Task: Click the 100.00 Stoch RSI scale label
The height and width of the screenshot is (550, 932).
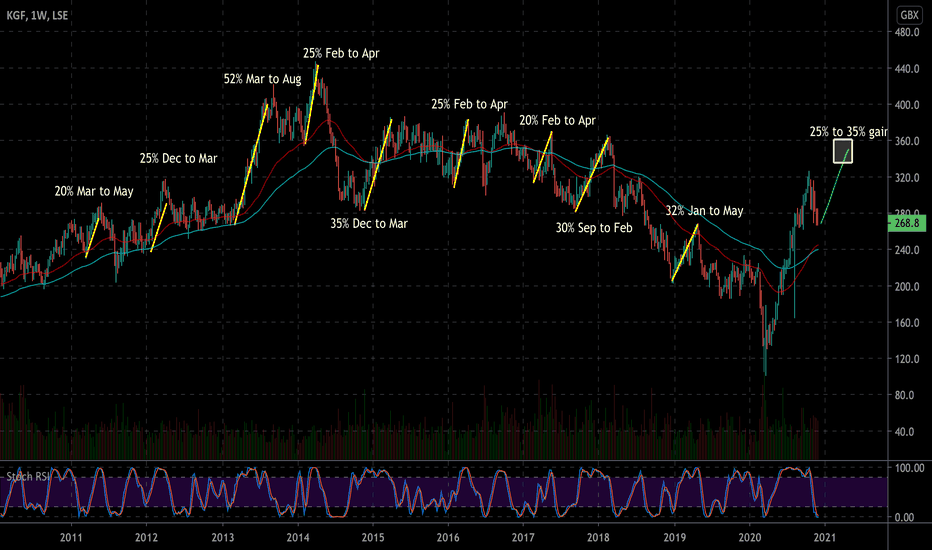Action: click(x=909, y=469)
